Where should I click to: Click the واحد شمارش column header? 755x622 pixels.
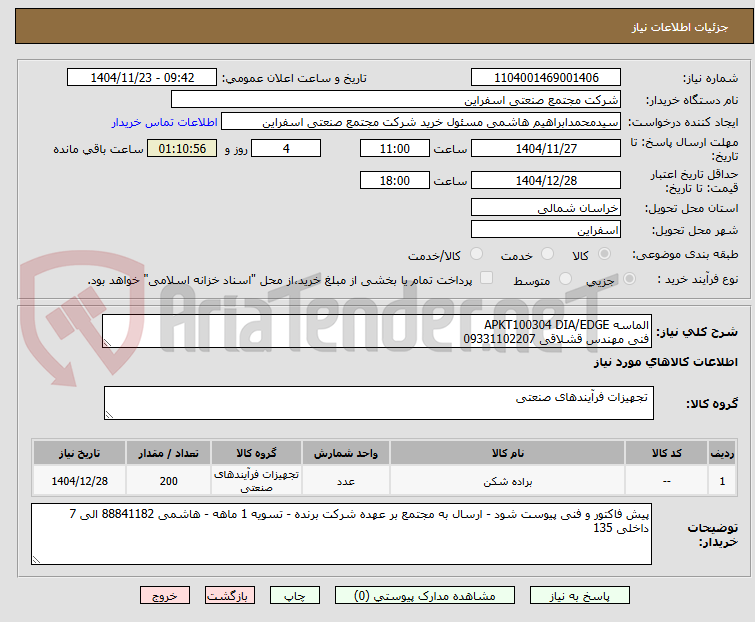point(346,453)
